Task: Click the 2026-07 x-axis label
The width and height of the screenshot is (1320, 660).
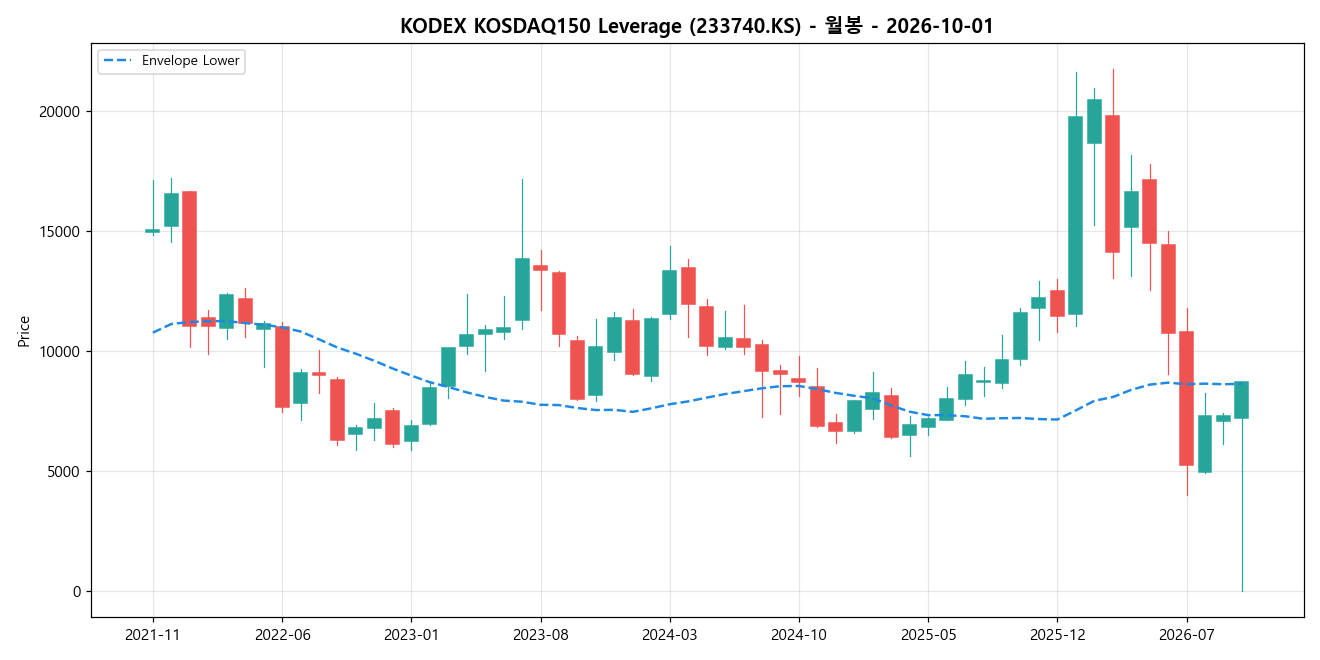Action: coord(1187,634)
